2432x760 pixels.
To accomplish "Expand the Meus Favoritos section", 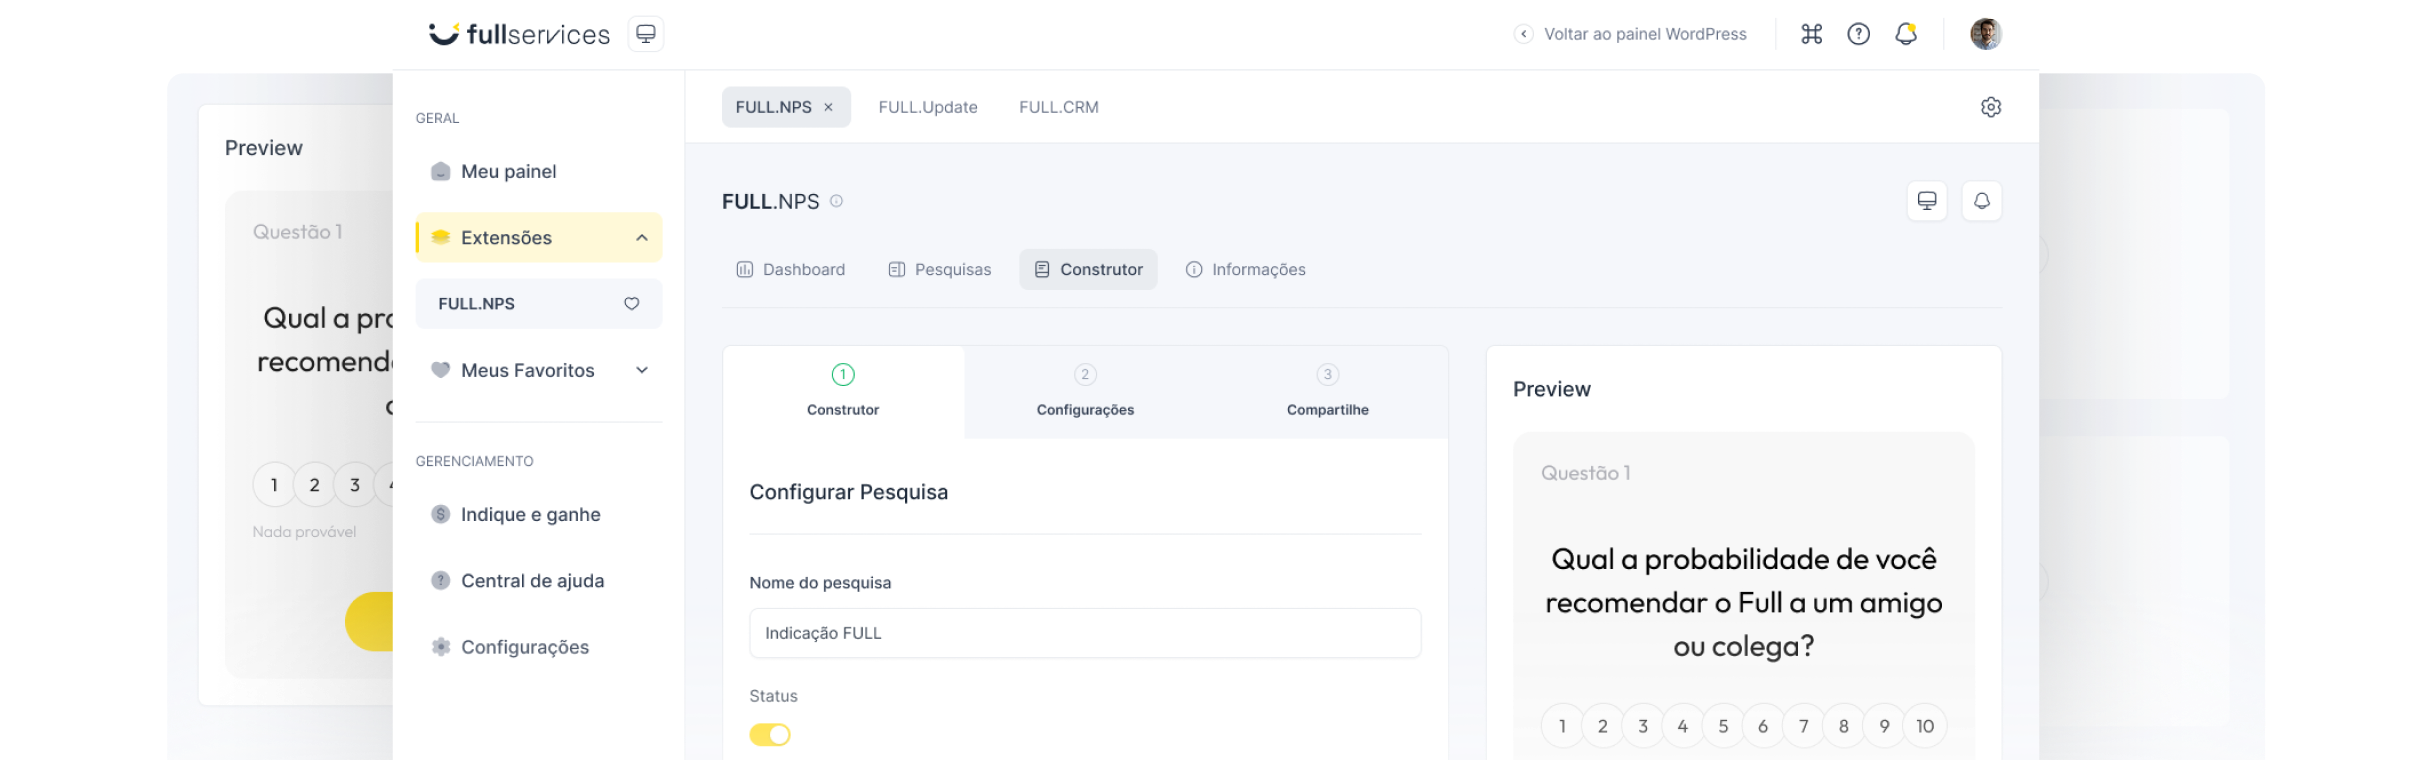I will (x=641, y=370).
